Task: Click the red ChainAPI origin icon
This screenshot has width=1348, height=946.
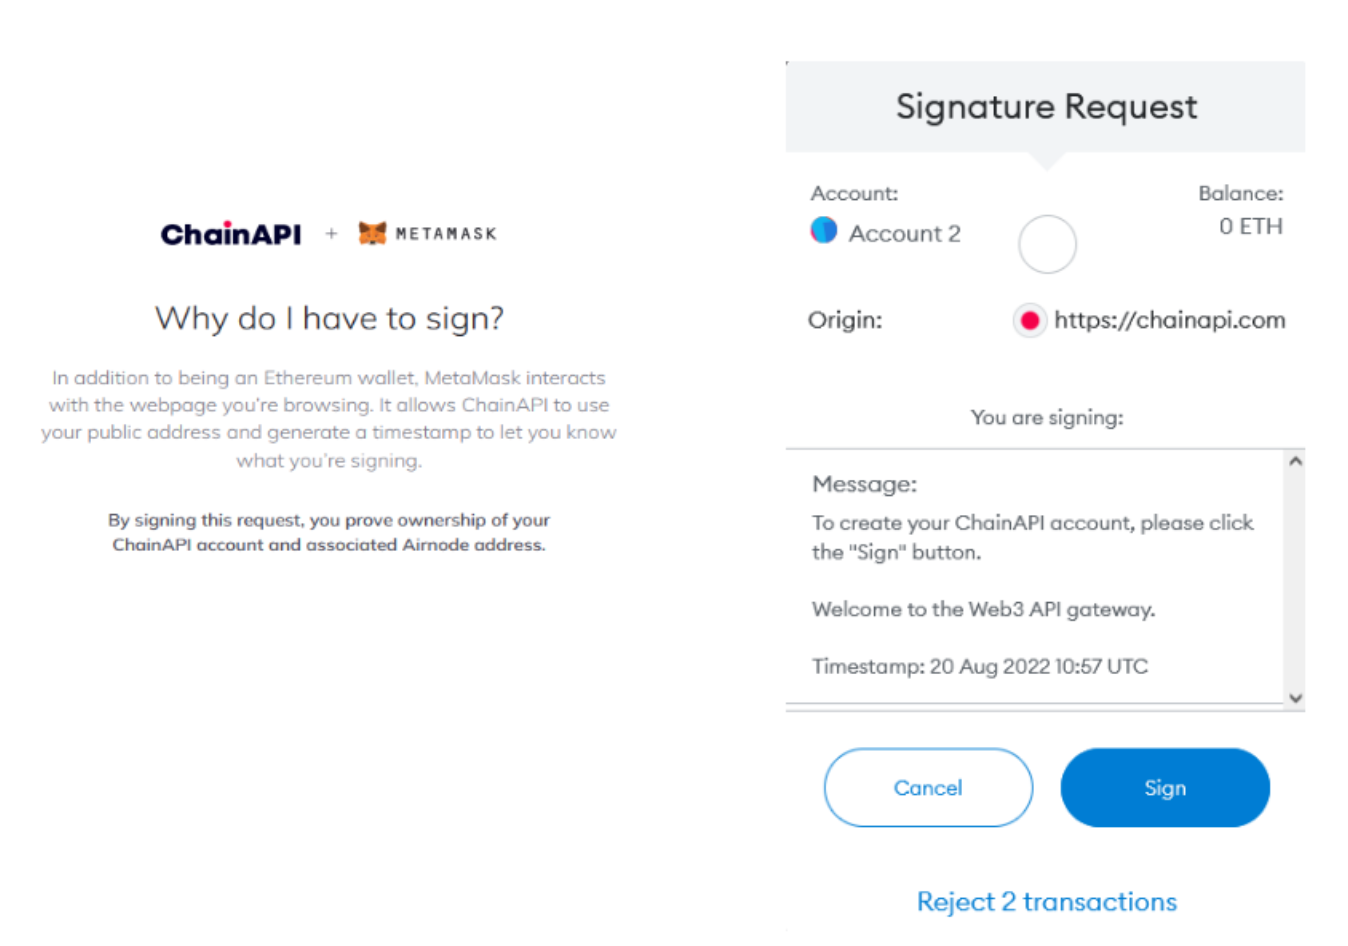Action: coord(1029,321)
